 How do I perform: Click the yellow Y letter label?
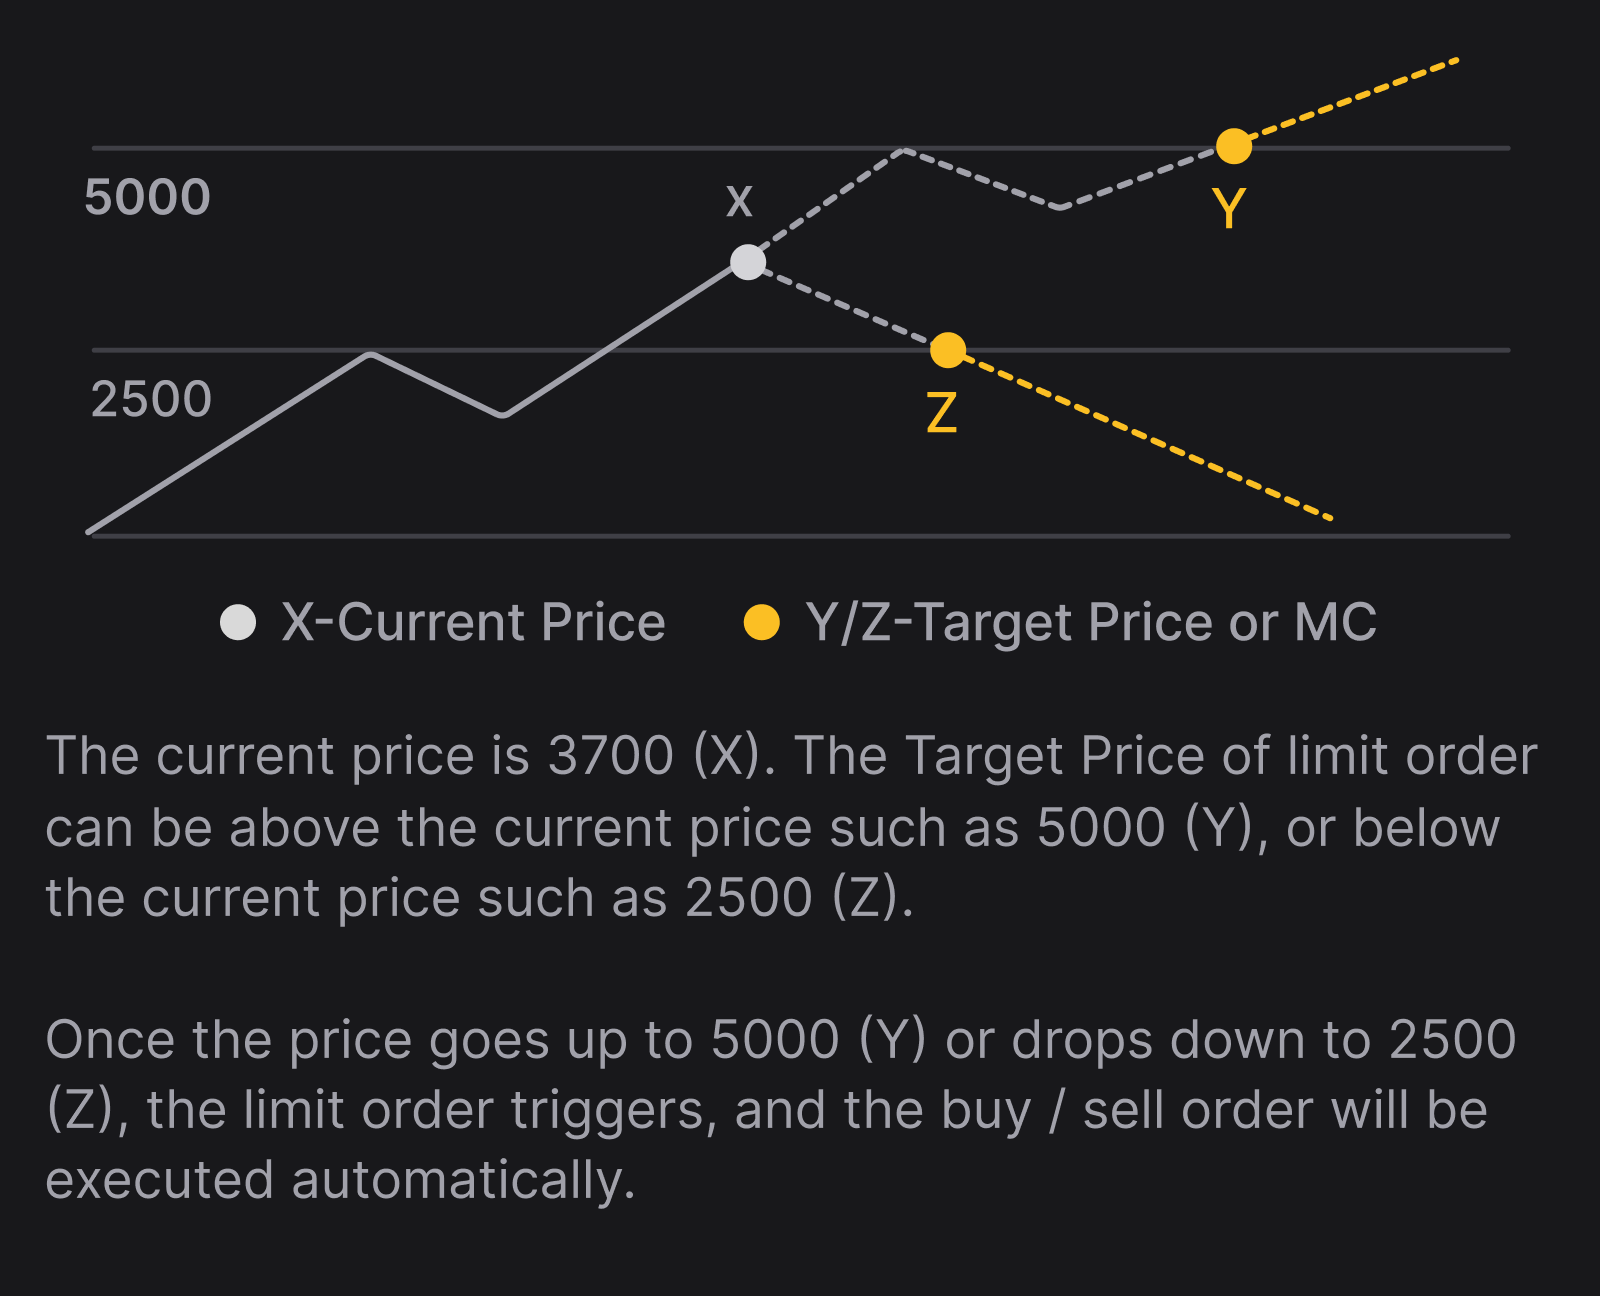coord(1229,208)
